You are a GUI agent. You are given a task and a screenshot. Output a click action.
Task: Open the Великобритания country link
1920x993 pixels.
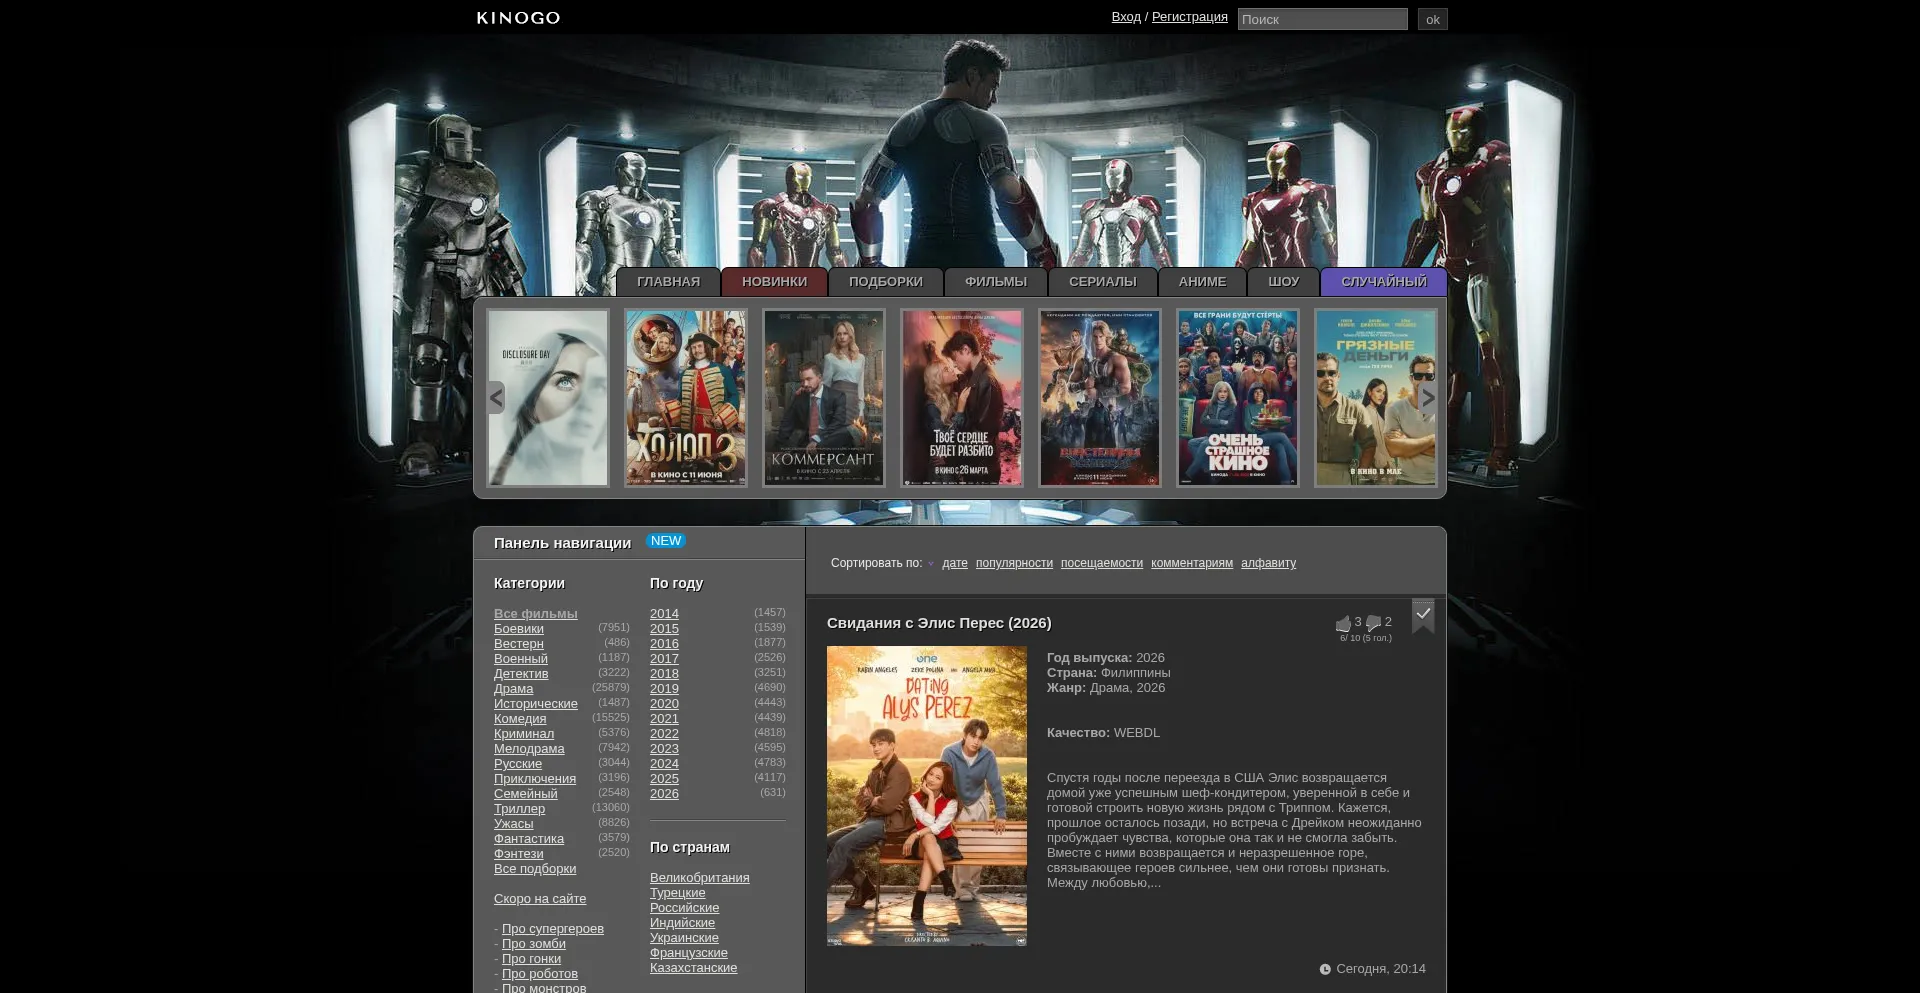click(700, 878)
